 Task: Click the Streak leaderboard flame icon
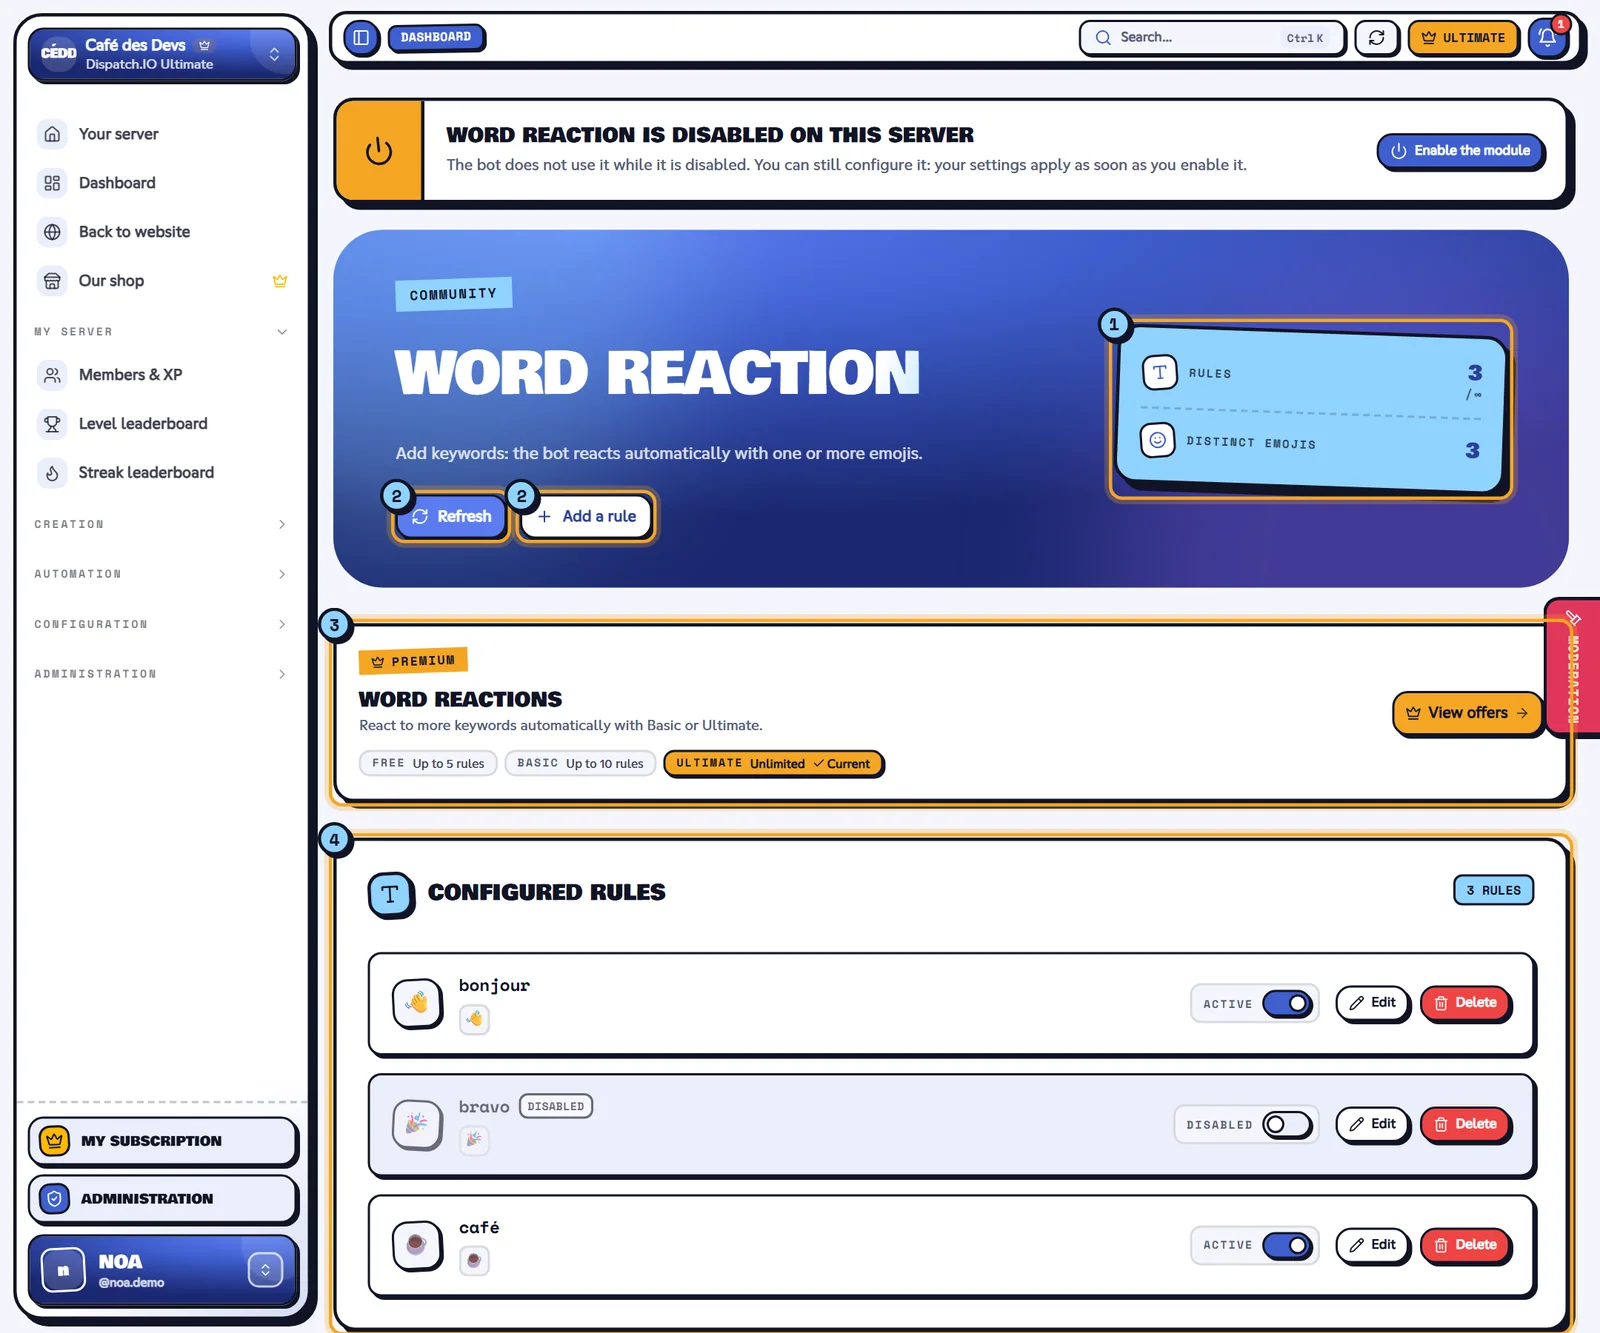53,473
